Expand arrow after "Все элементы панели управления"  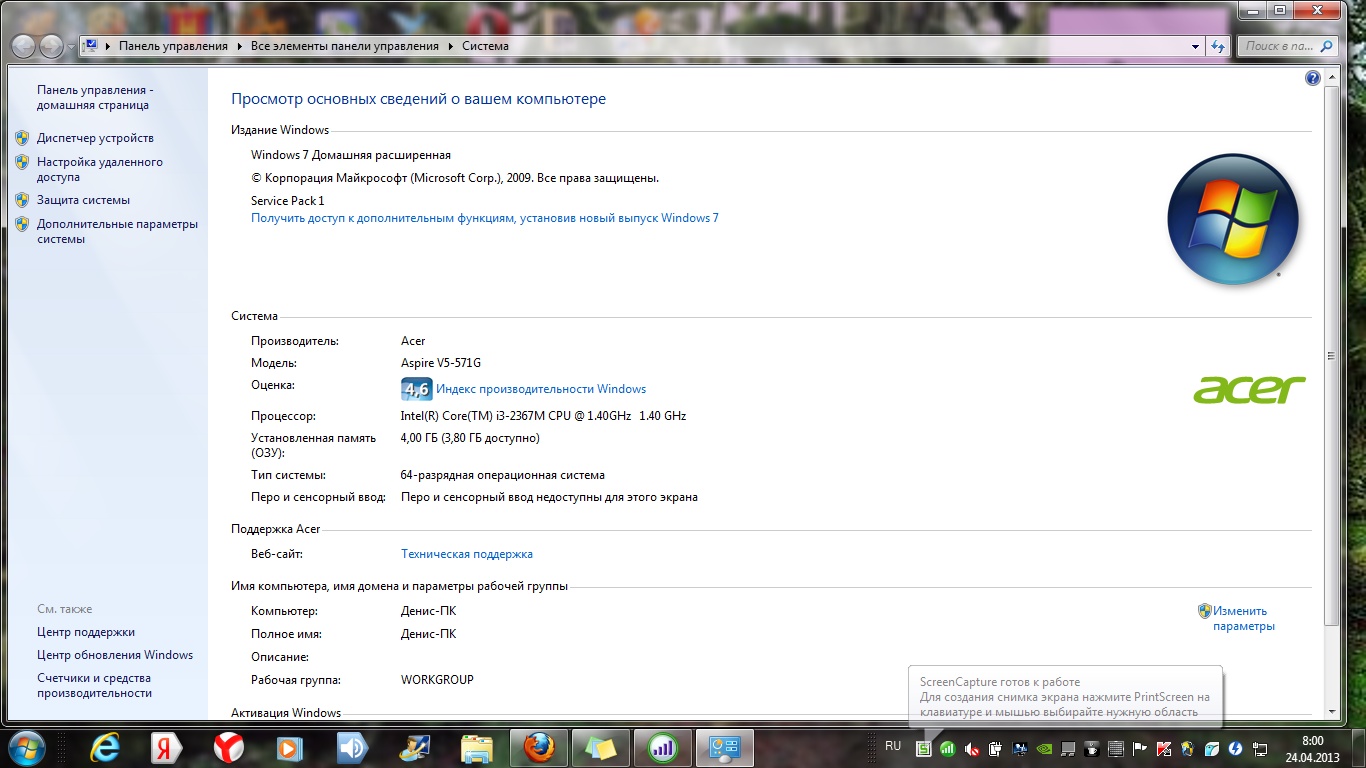tap(449, 46)
